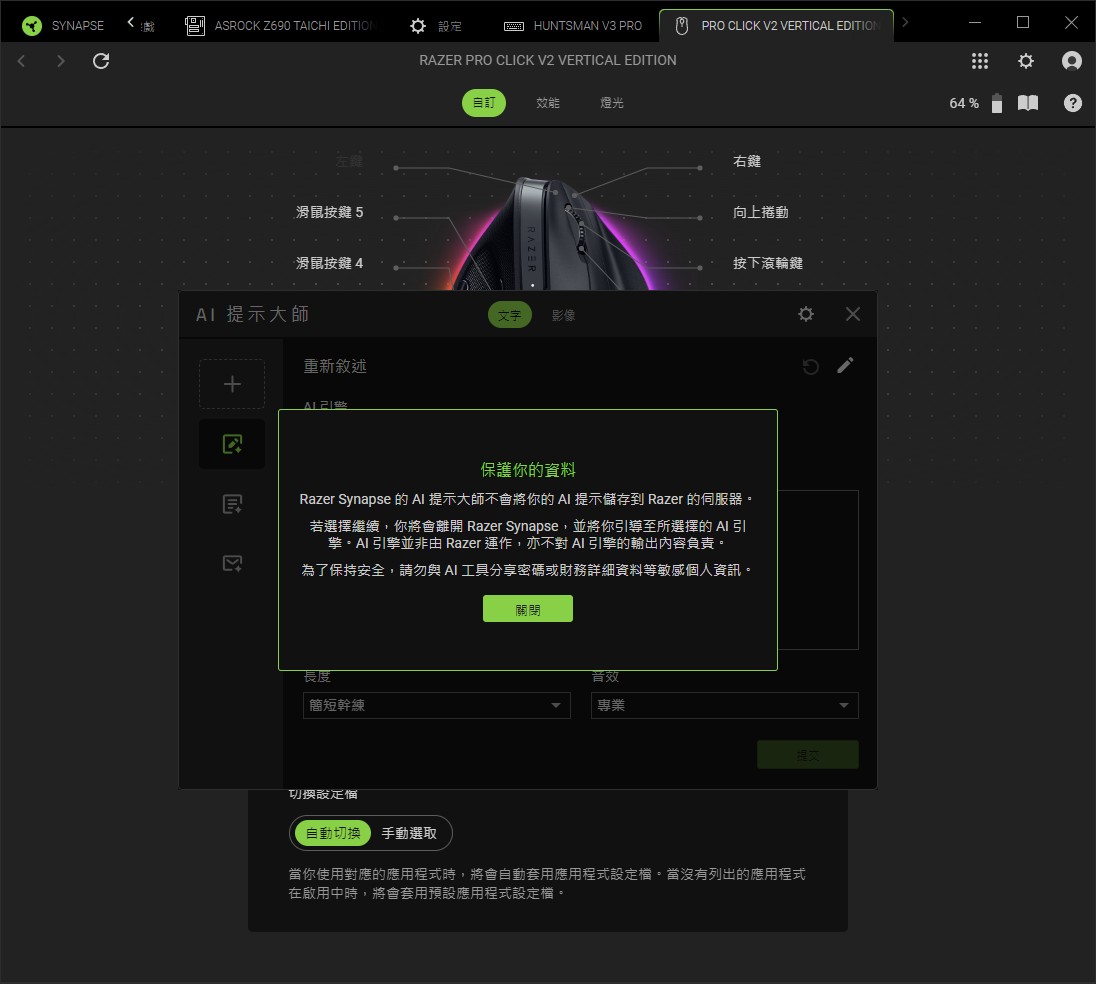1096x984 pixels.
Task: Select the 滑鼠按鍵 5 button assignment
Action: 329,212
